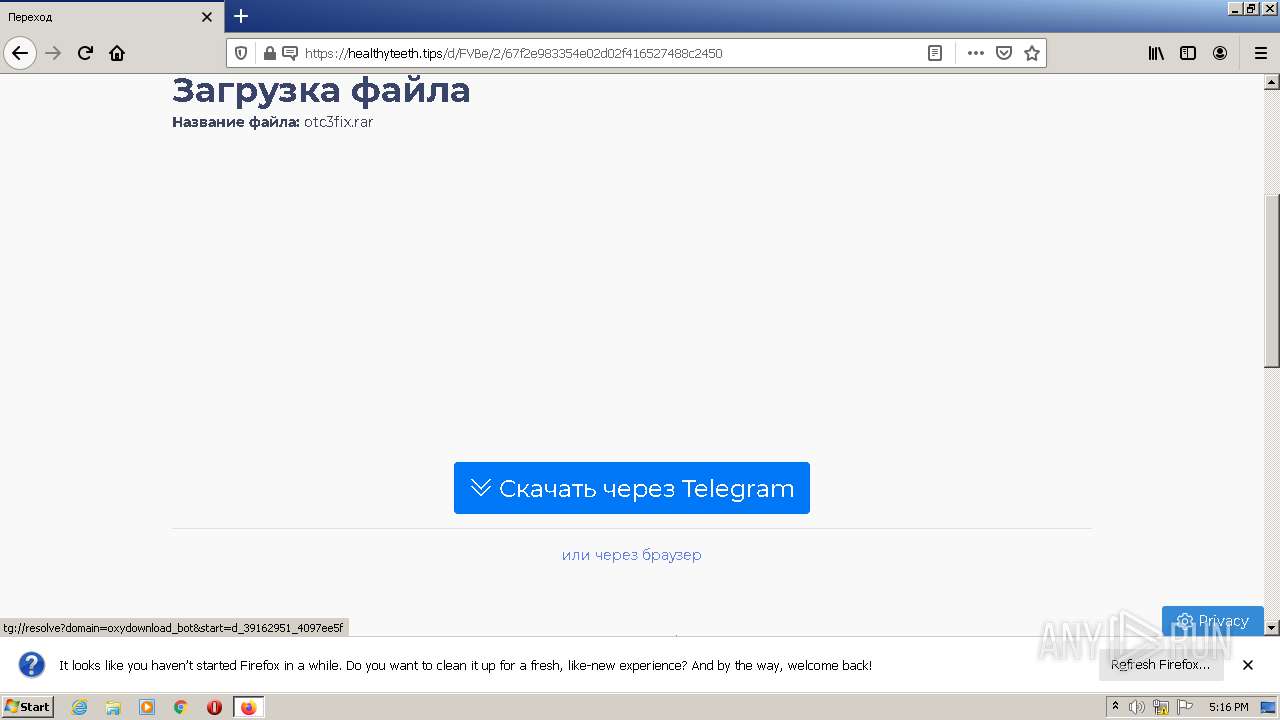1280x720 pixels.
Task: Open volume control in system tray
Action: 1137,707
